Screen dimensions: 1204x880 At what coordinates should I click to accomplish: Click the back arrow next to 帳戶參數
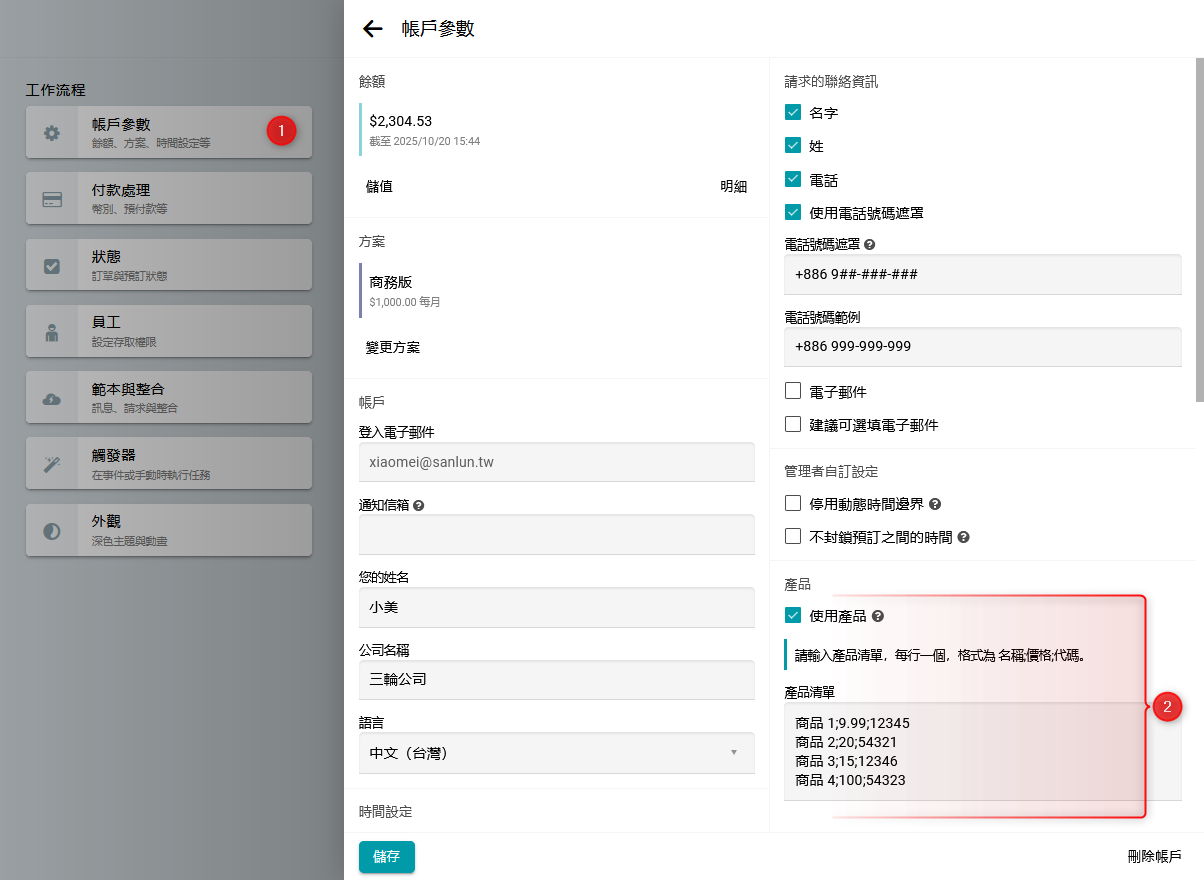click(x=373, y=29)
